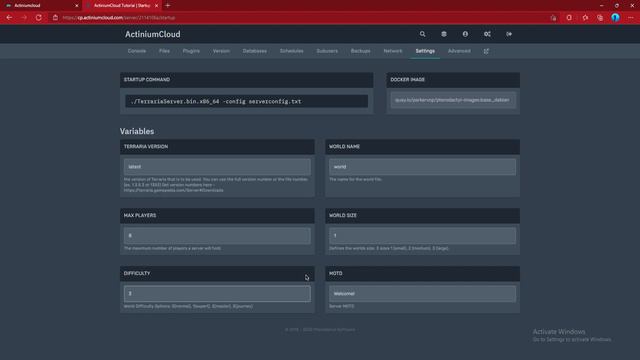This screenshot has width=640, height=360.
Task: Click the Difficulty options description text
Action: pyautogui.click(x=188, y=306)
